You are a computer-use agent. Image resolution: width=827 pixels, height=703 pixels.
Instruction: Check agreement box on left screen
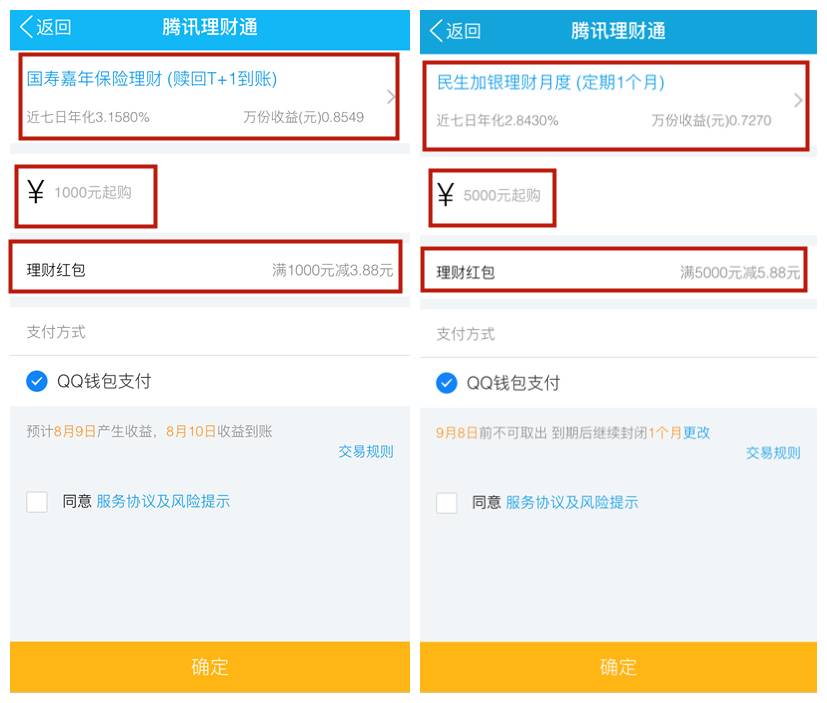pyautogui.click(x=37, y=502)
